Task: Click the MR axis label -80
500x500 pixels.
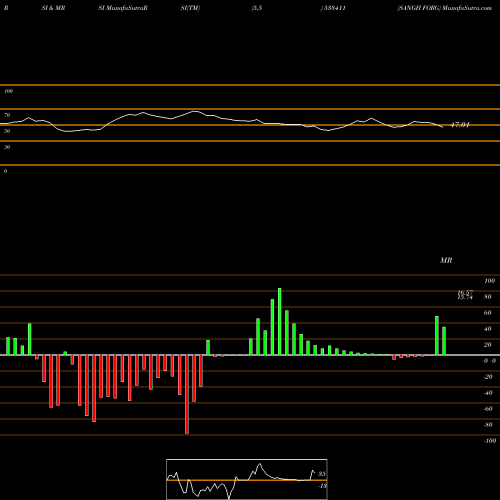Action: point(488,425)
